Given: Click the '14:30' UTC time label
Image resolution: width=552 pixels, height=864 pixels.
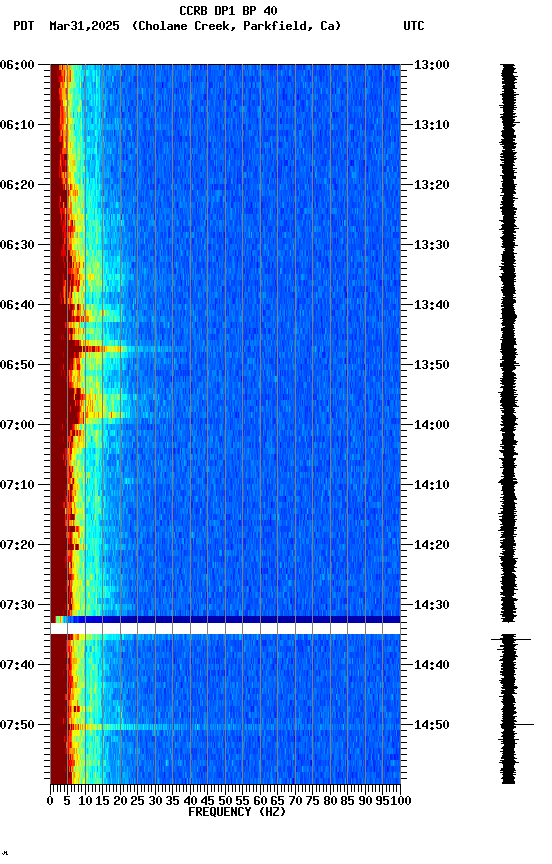Looking at the screenshot, I should 431,605.
